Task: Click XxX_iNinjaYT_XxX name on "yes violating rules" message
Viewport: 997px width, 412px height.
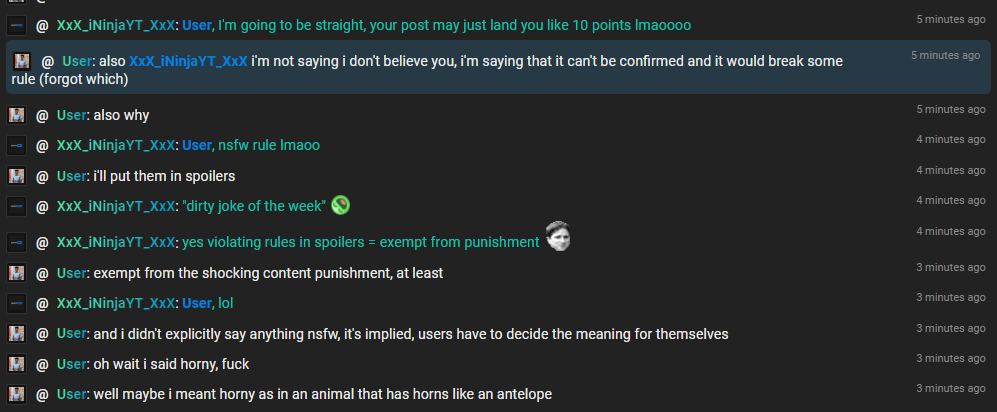Action: pyautogui.click(x=115, y=243)
